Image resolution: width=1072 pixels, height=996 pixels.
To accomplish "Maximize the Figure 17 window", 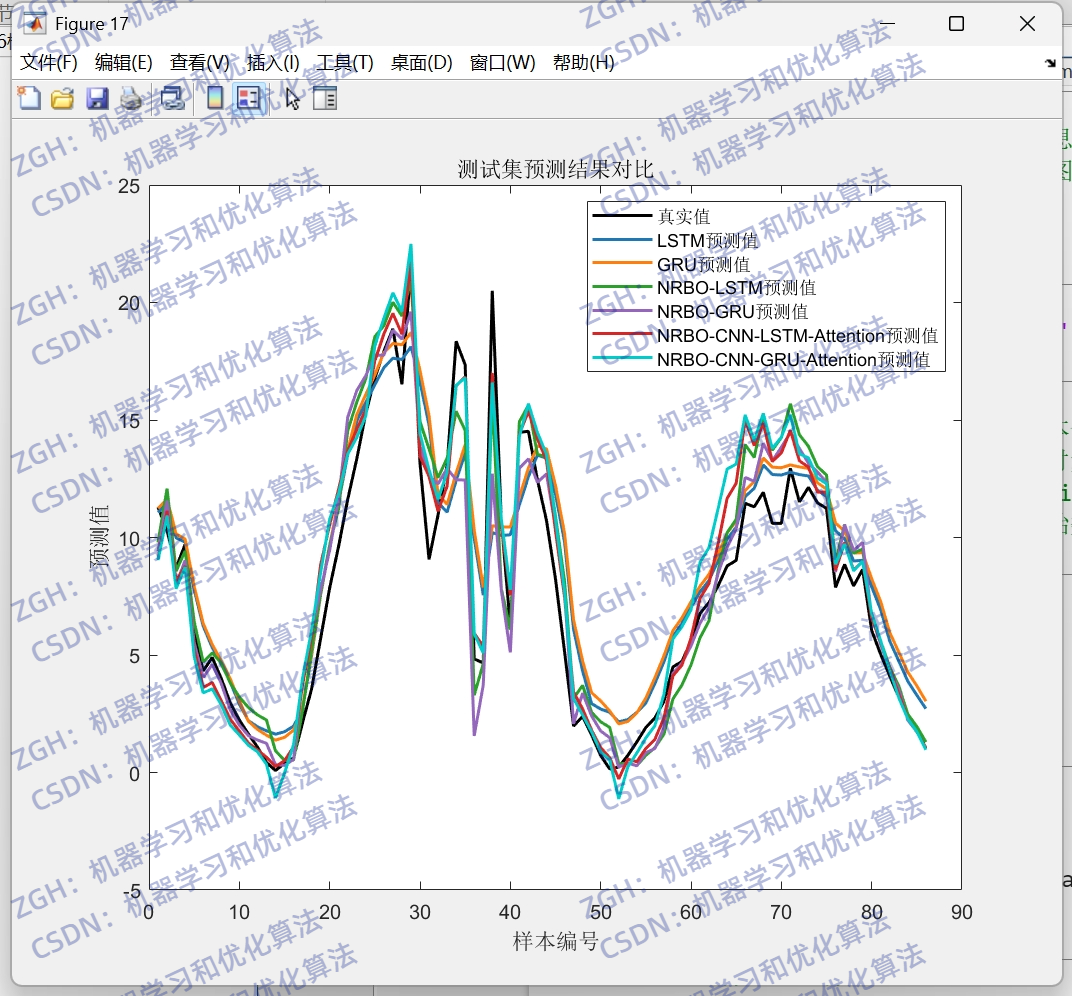I will [x=956, y=24].
